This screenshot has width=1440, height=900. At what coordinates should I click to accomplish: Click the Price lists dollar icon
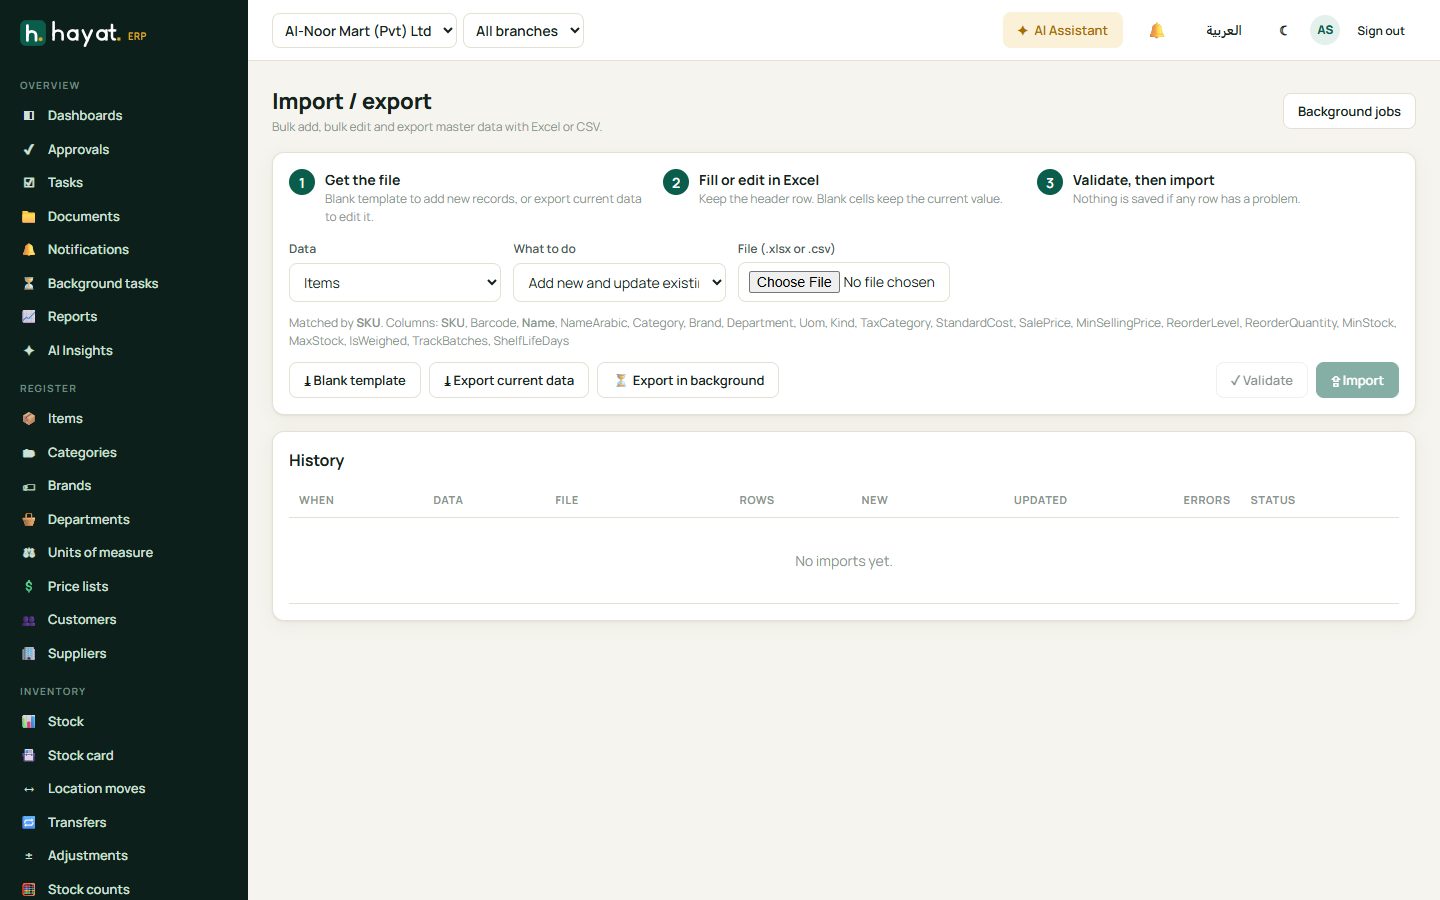[29, 587]
